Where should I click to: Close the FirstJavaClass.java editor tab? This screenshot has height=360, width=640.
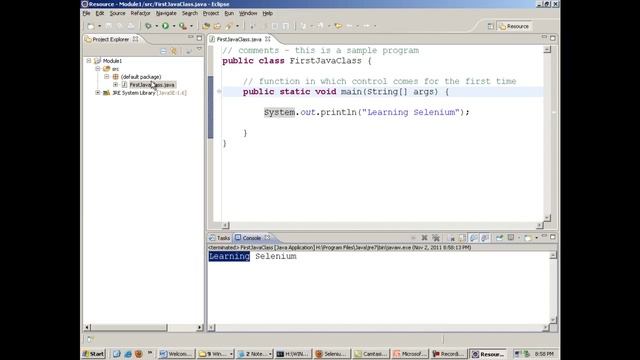tap(268, 39)
